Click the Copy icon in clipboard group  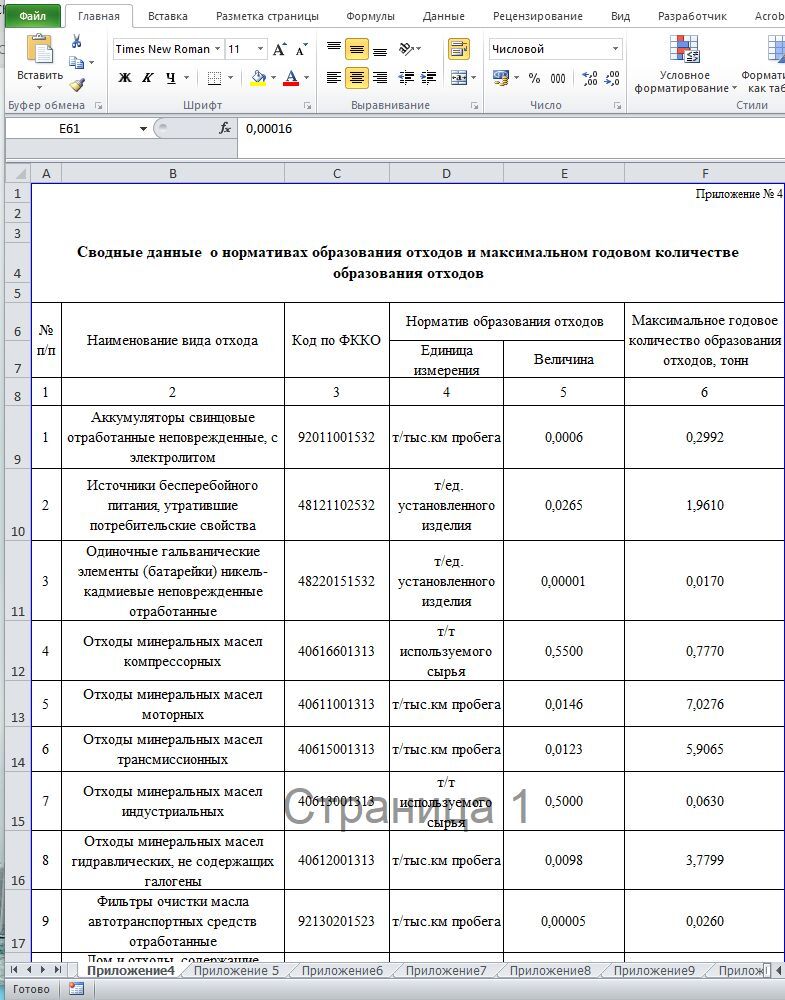77,62
